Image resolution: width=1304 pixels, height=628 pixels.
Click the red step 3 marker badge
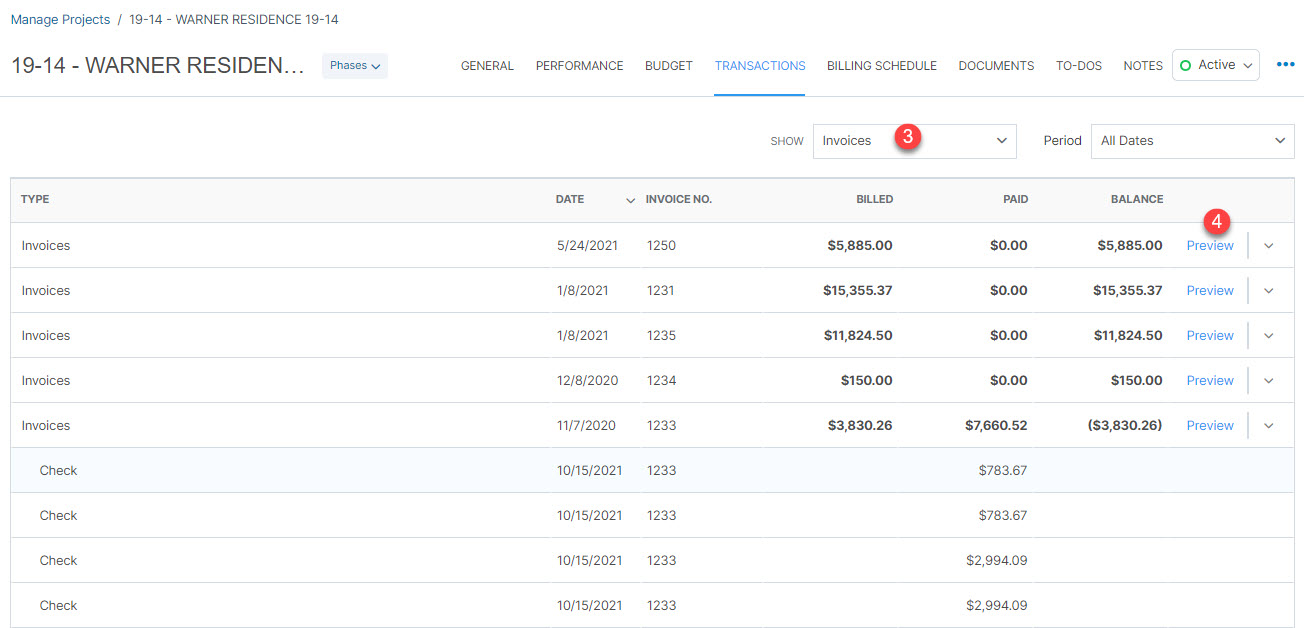pos(907,138)
